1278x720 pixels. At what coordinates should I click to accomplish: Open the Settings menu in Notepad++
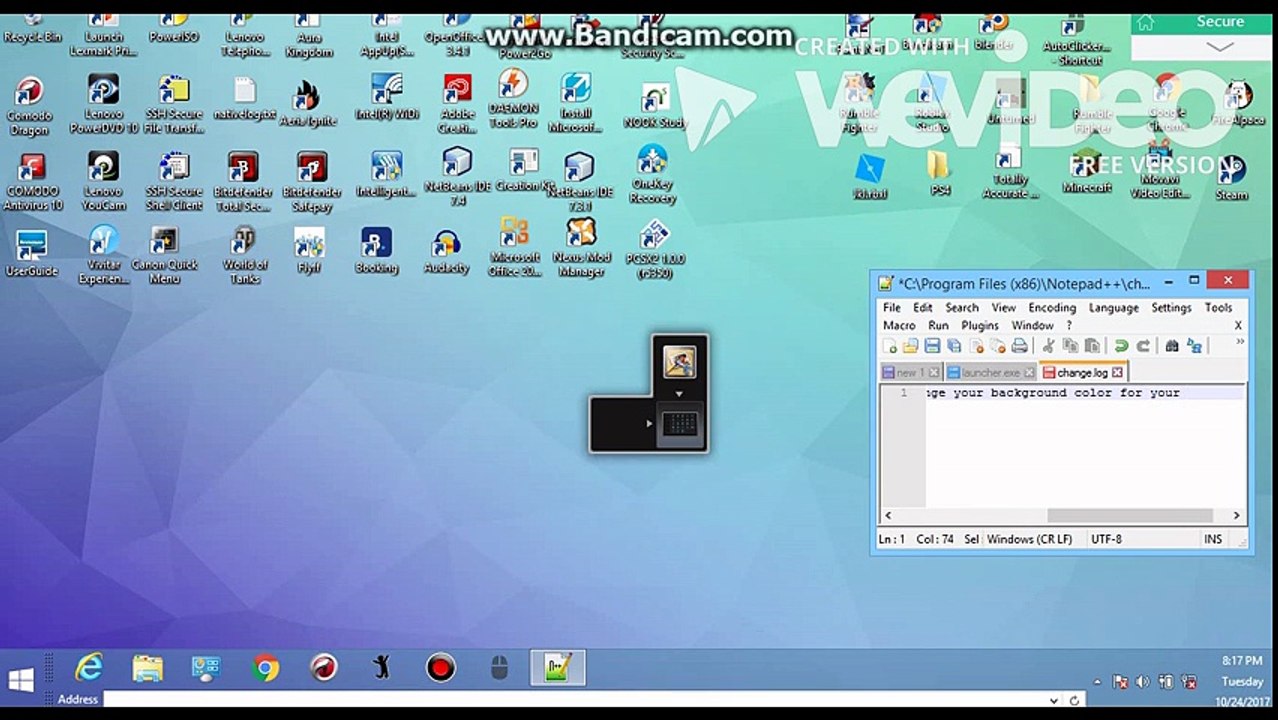(1171, 308)
